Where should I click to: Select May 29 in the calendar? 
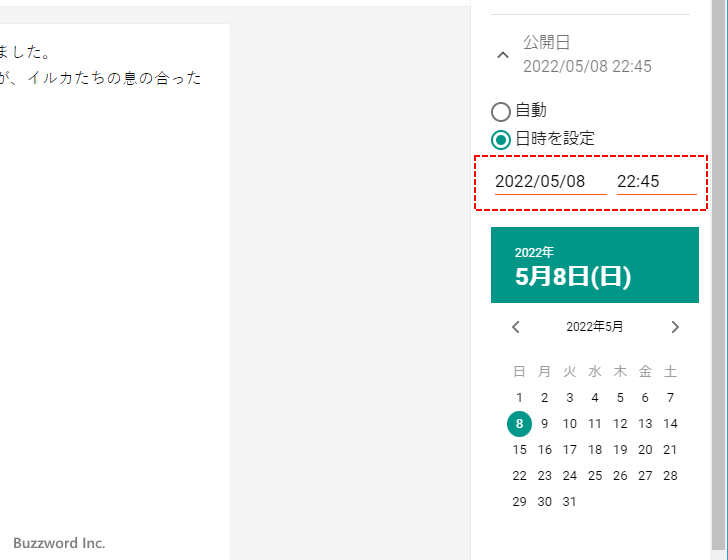[519, 501]
